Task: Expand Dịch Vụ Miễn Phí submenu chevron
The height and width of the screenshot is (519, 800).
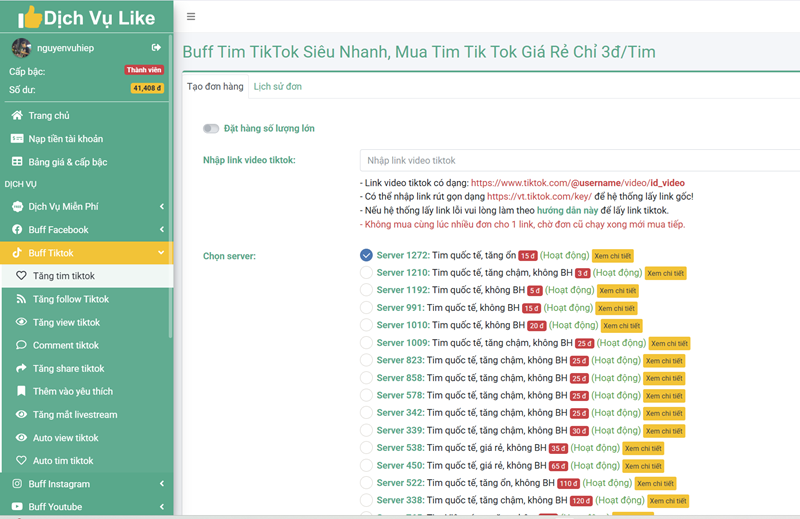Action: click(x=162, y=206)
